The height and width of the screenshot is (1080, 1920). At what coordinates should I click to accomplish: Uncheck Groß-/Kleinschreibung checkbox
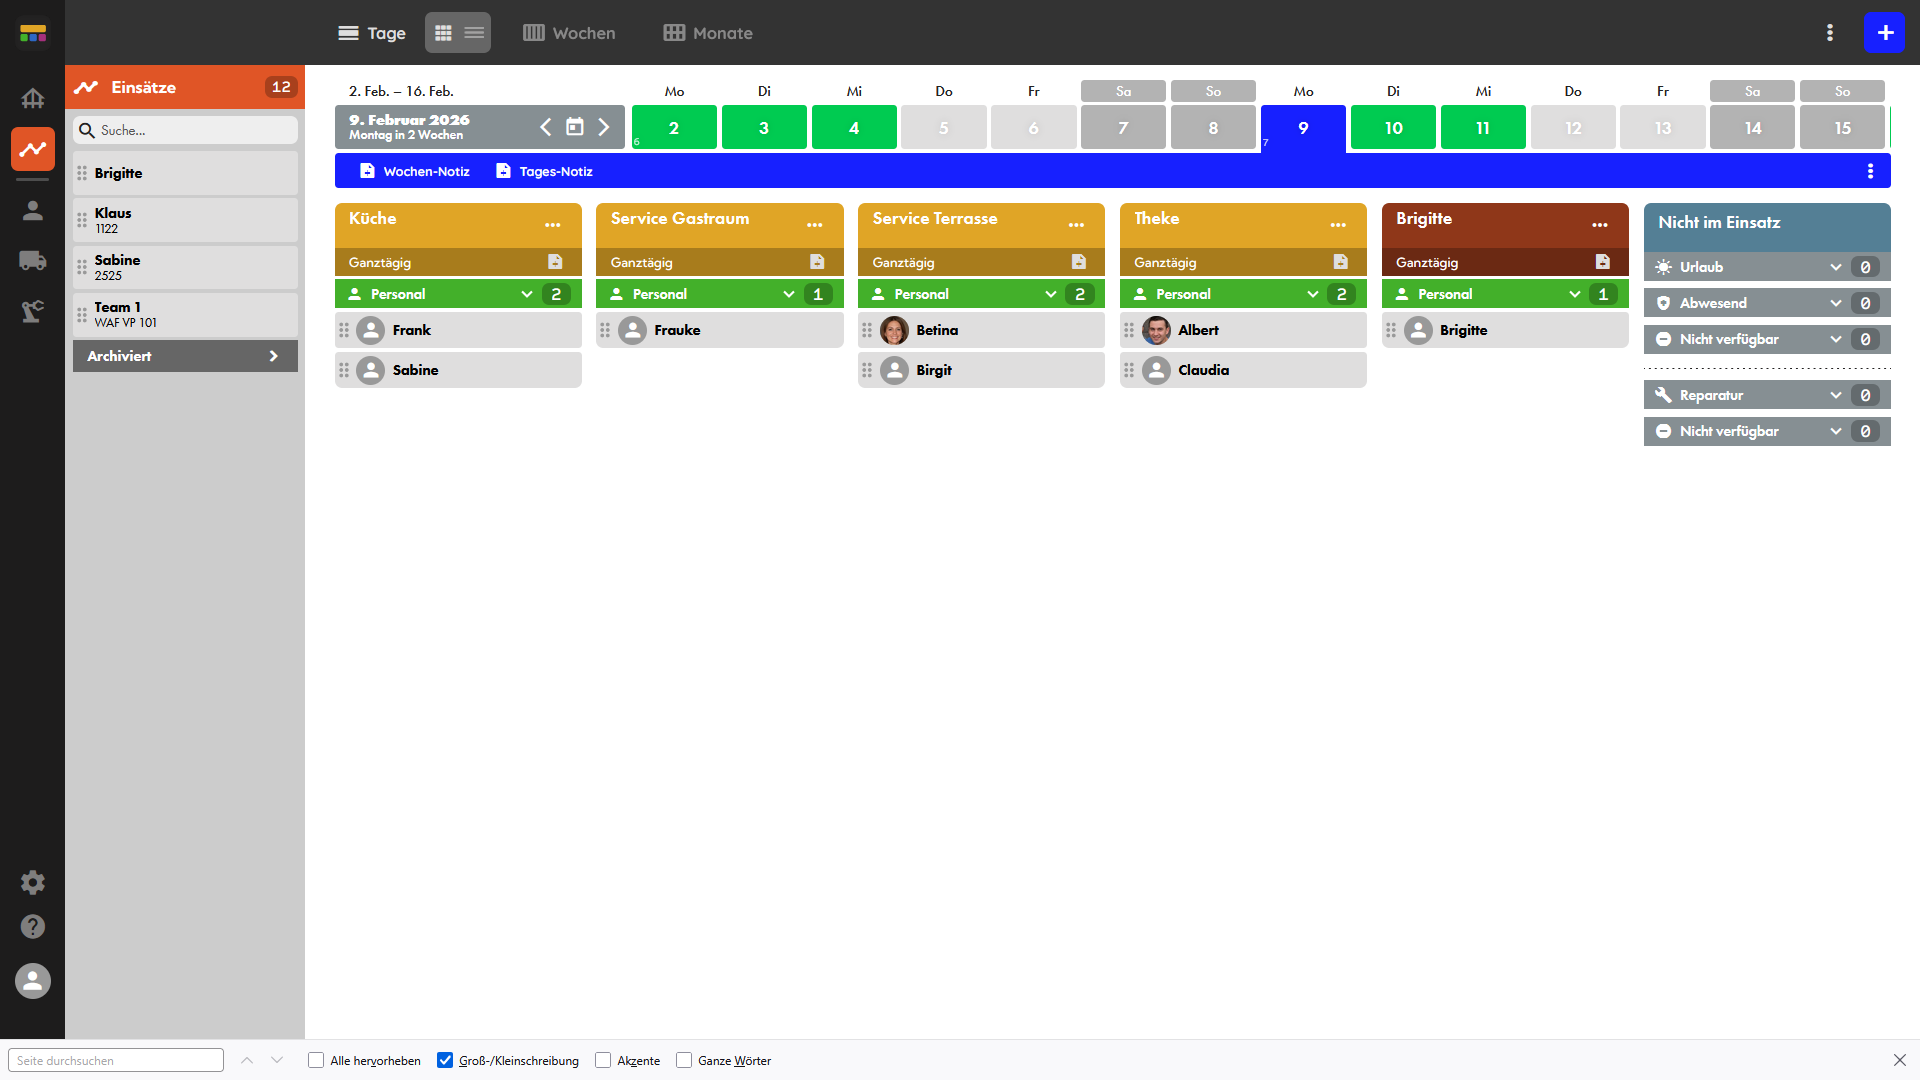coord(445,1060)
